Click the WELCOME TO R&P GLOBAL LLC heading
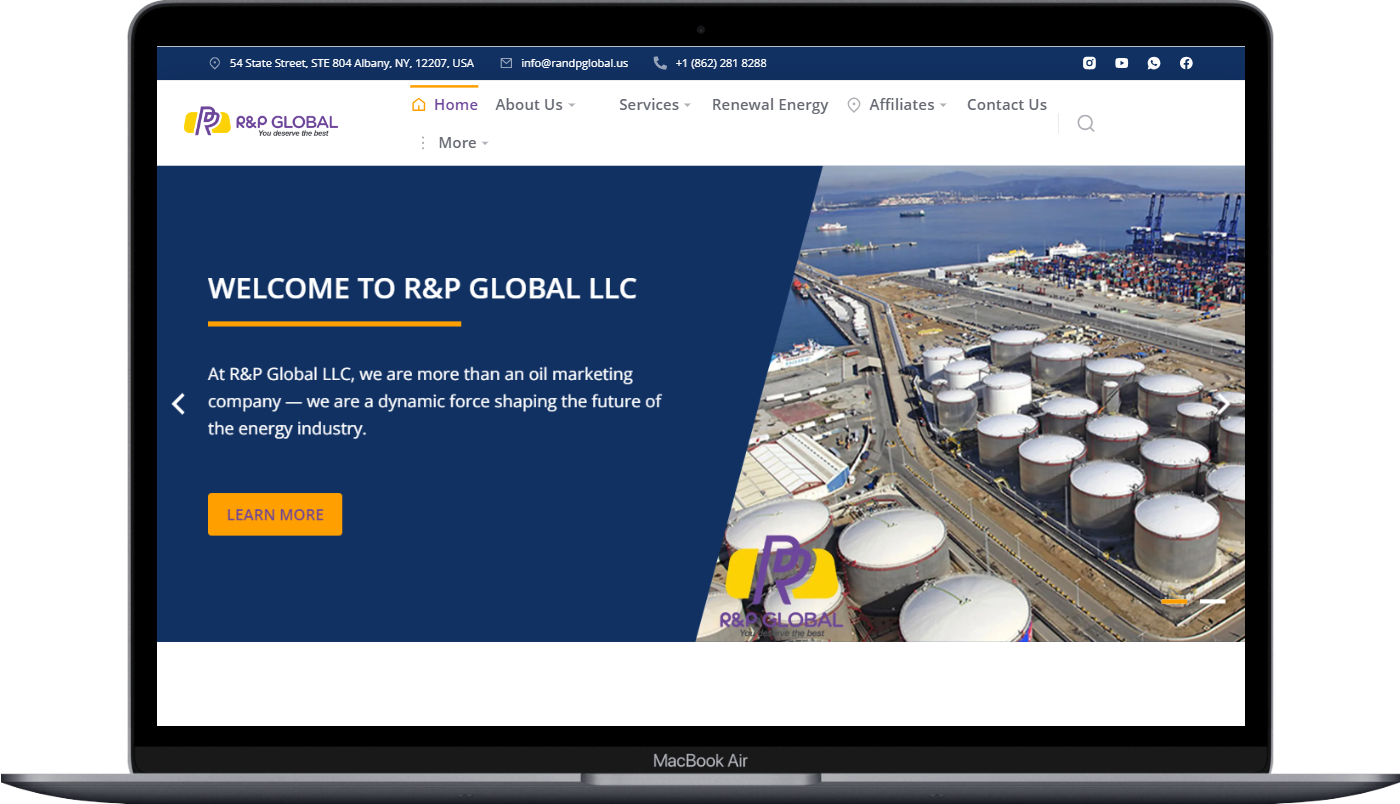This screenshot has width=1400, height=804. [x=422, y=289]
